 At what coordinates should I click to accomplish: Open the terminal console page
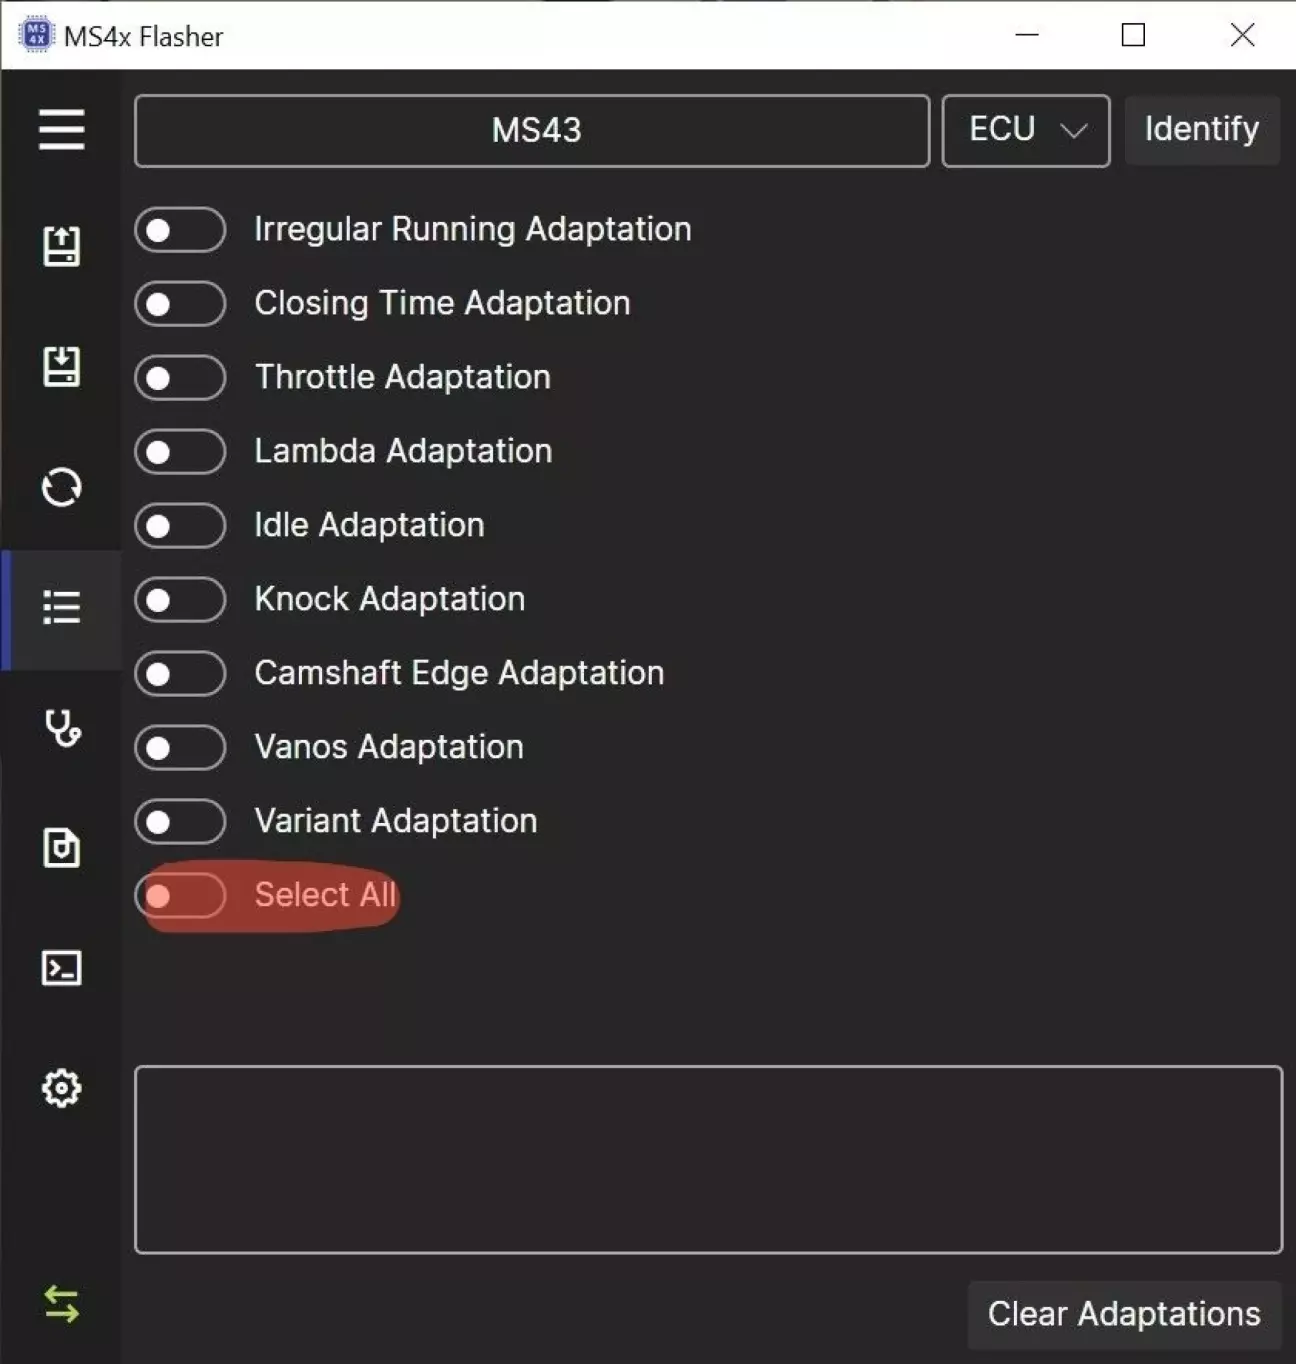click(61, 968)
